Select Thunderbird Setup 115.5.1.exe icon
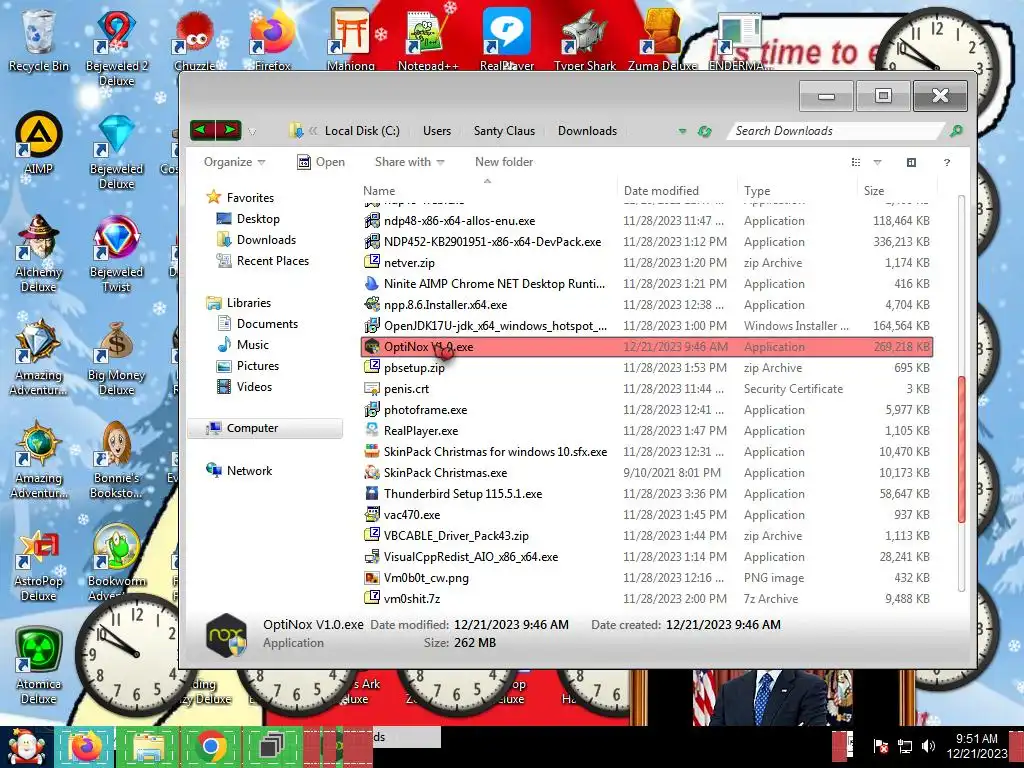 coord(372,493)
